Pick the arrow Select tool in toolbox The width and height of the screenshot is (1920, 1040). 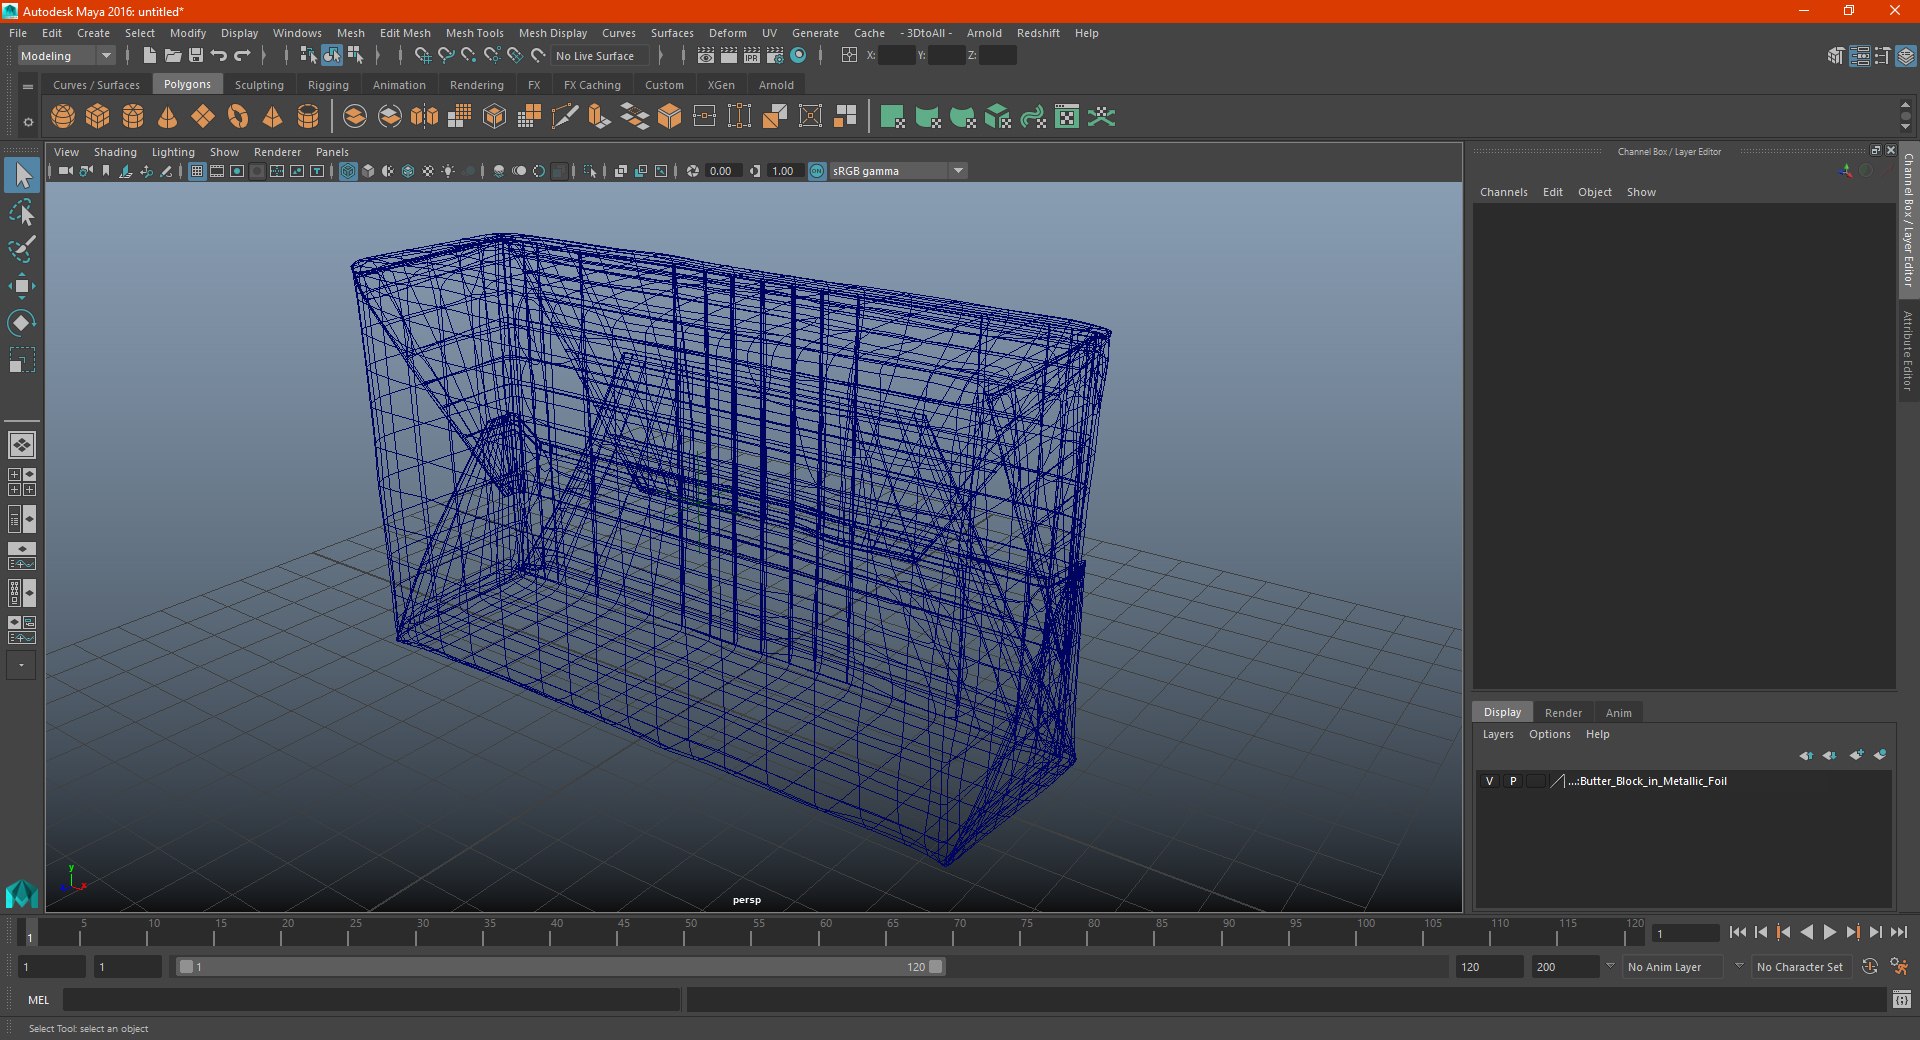[x=21, y=175]
